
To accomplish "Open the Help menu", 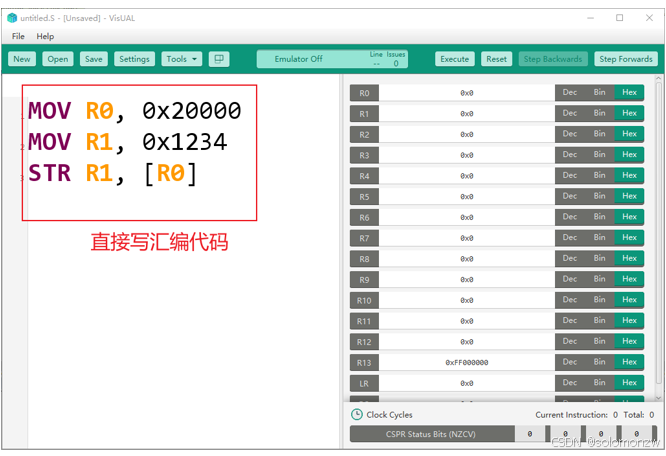I will pyautogui.click(x=45, y=36).
